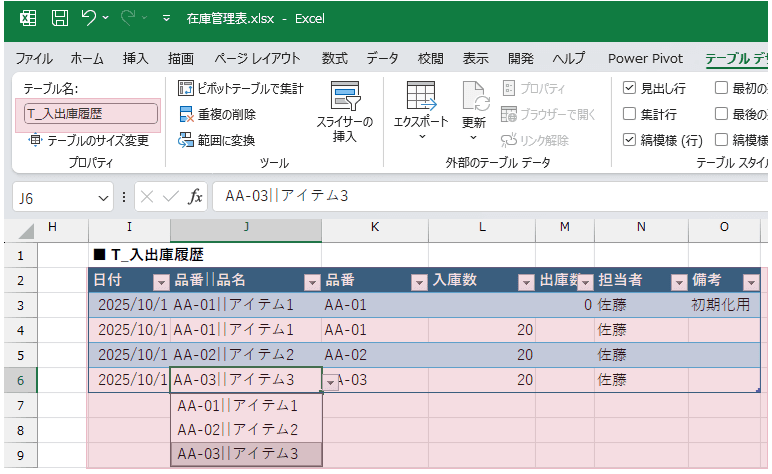
Task: Click 重複の削除 button
Action: [217, 115]
